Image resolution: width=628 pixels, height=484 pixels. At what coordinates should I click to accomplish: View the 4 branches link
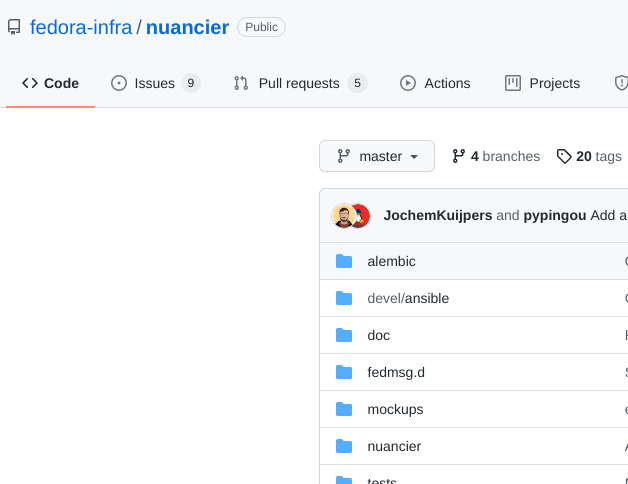[x=496, y=156]
